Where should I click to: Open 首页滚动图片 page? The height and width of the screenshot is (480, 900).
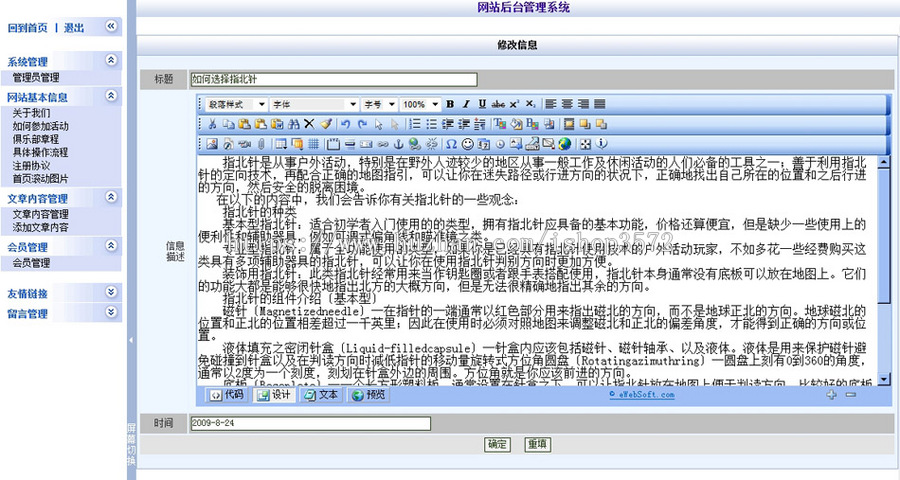pyautogui.click(x=41, y=179)
